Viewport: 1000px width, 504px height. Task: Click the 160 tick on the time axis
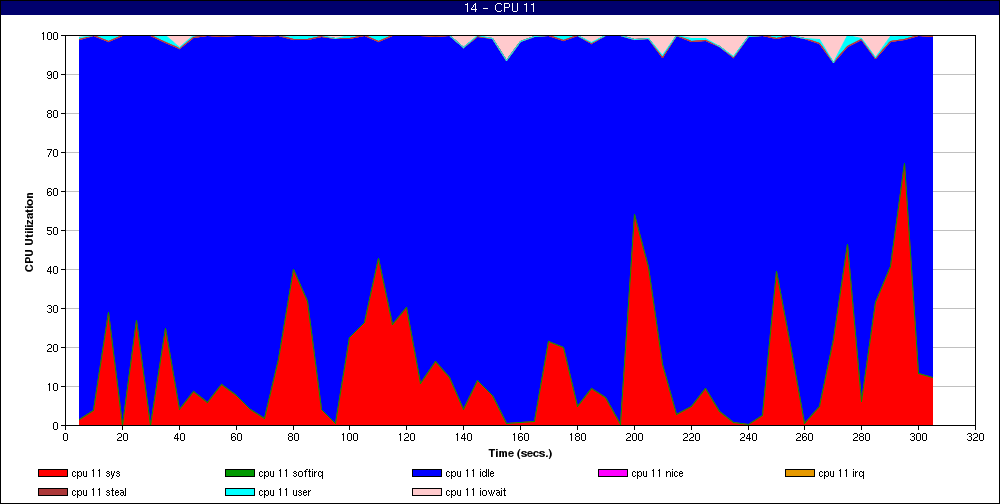(520, 437)
